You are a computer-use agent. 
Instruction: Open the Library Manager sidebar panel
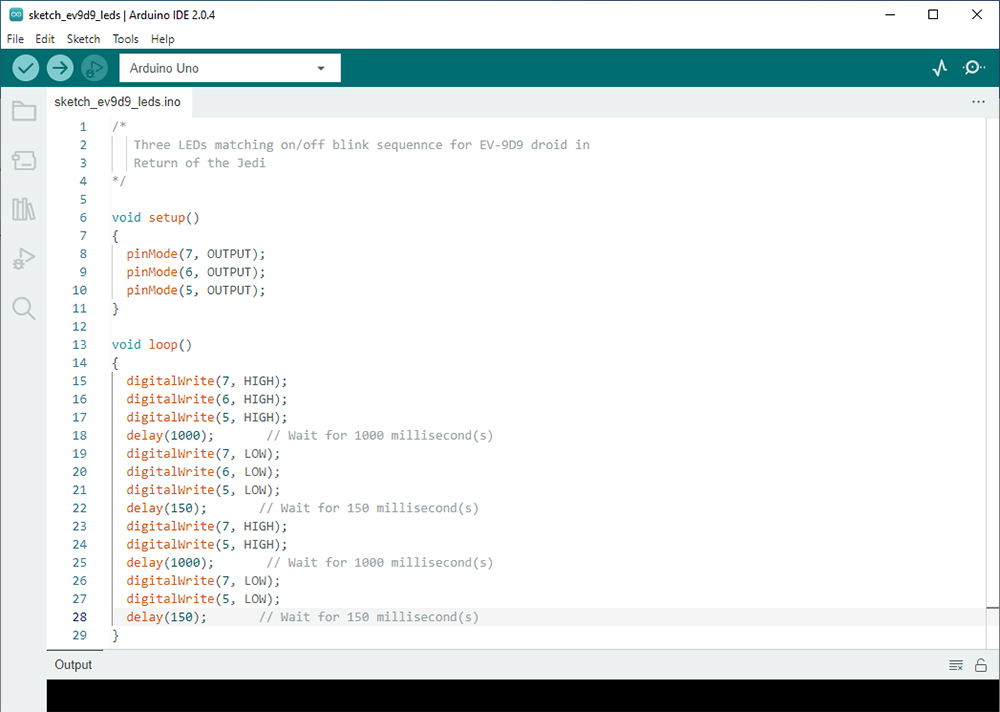(x=24, y=209)
